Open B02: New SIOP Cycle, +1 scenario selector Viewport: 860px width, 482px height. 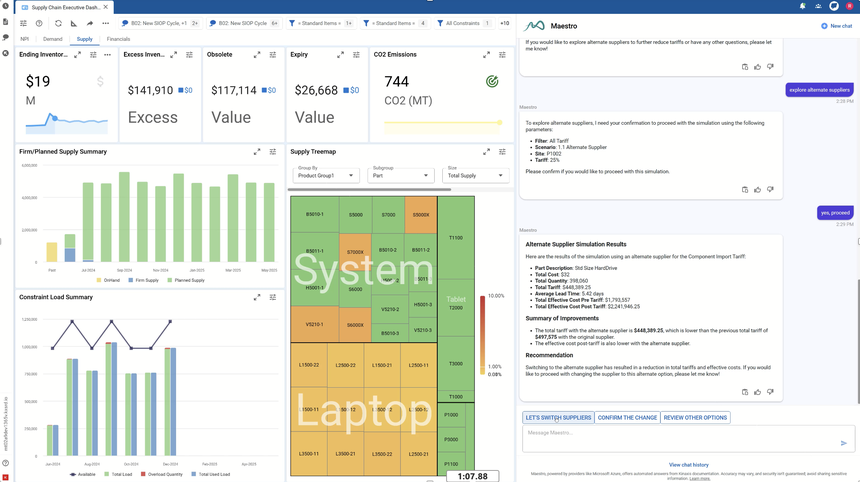pos(160,24)
